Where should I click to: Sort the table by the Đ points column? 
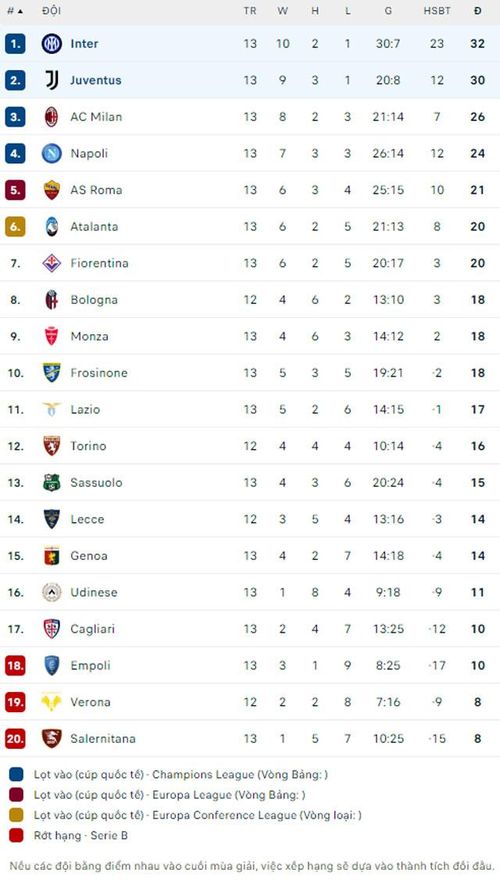pyautogui.click(x=478, y=11)
